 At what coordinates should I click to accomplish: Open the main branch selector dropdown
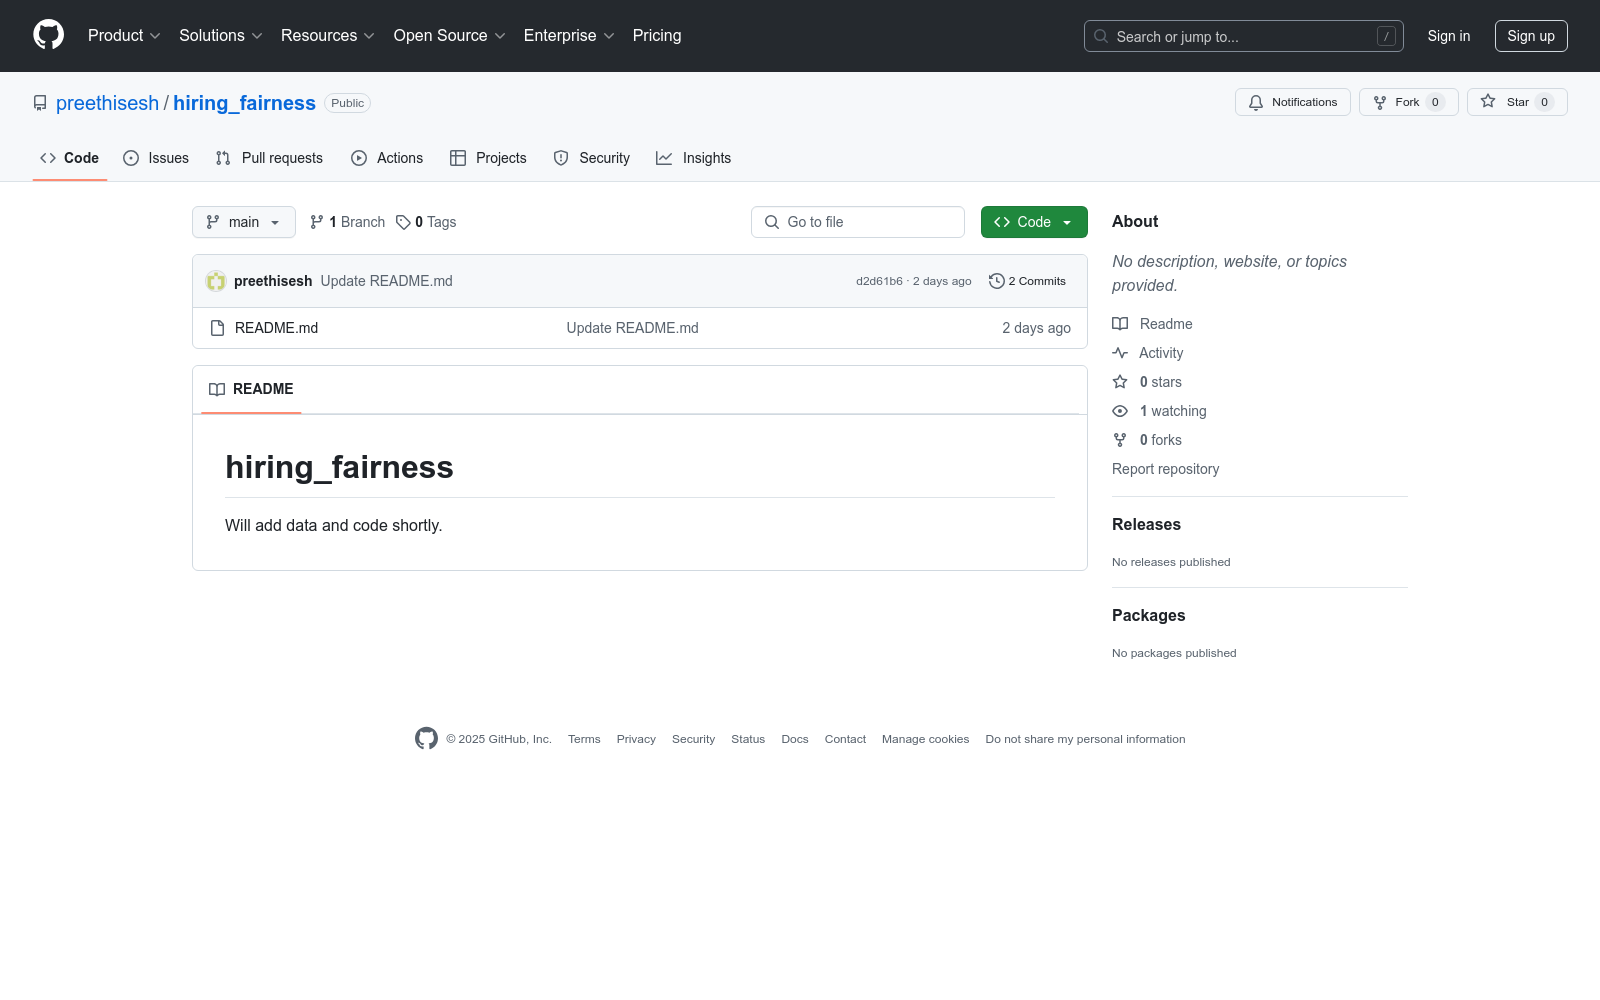coord(244,222)
